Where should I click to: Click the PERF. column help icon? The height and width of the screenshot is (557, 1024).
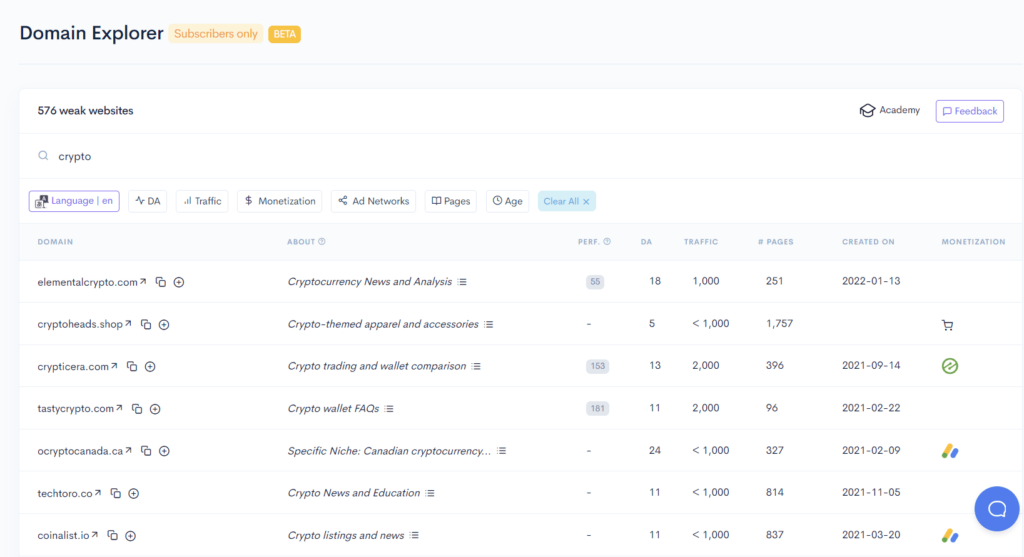[x=607, y=242]
